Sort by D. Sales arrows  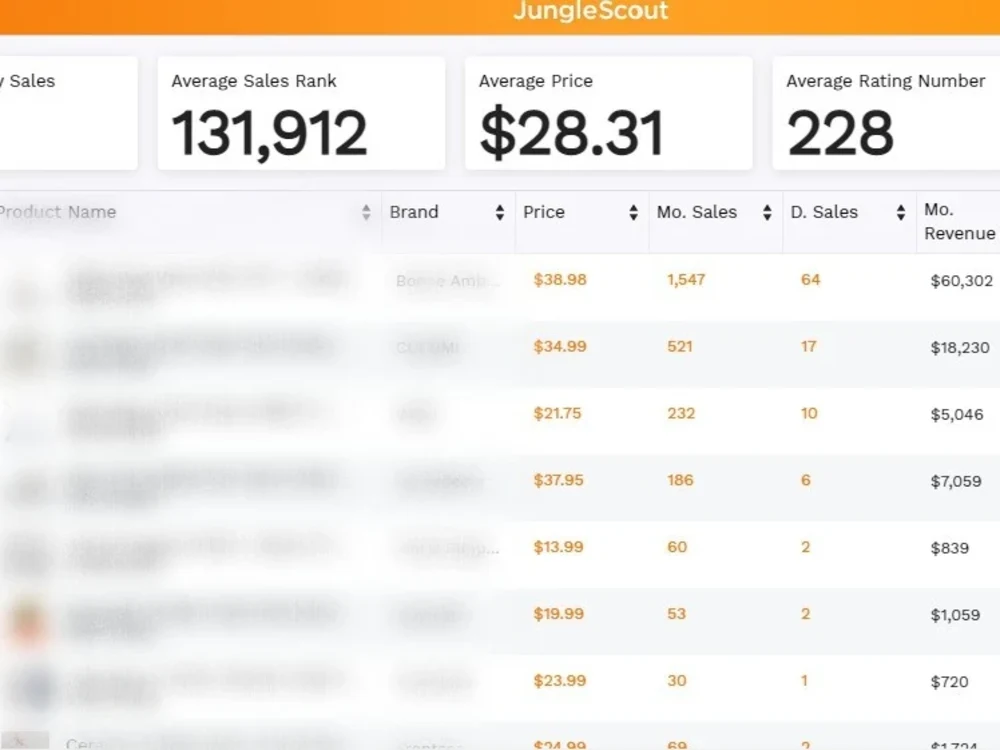[901, 212]
